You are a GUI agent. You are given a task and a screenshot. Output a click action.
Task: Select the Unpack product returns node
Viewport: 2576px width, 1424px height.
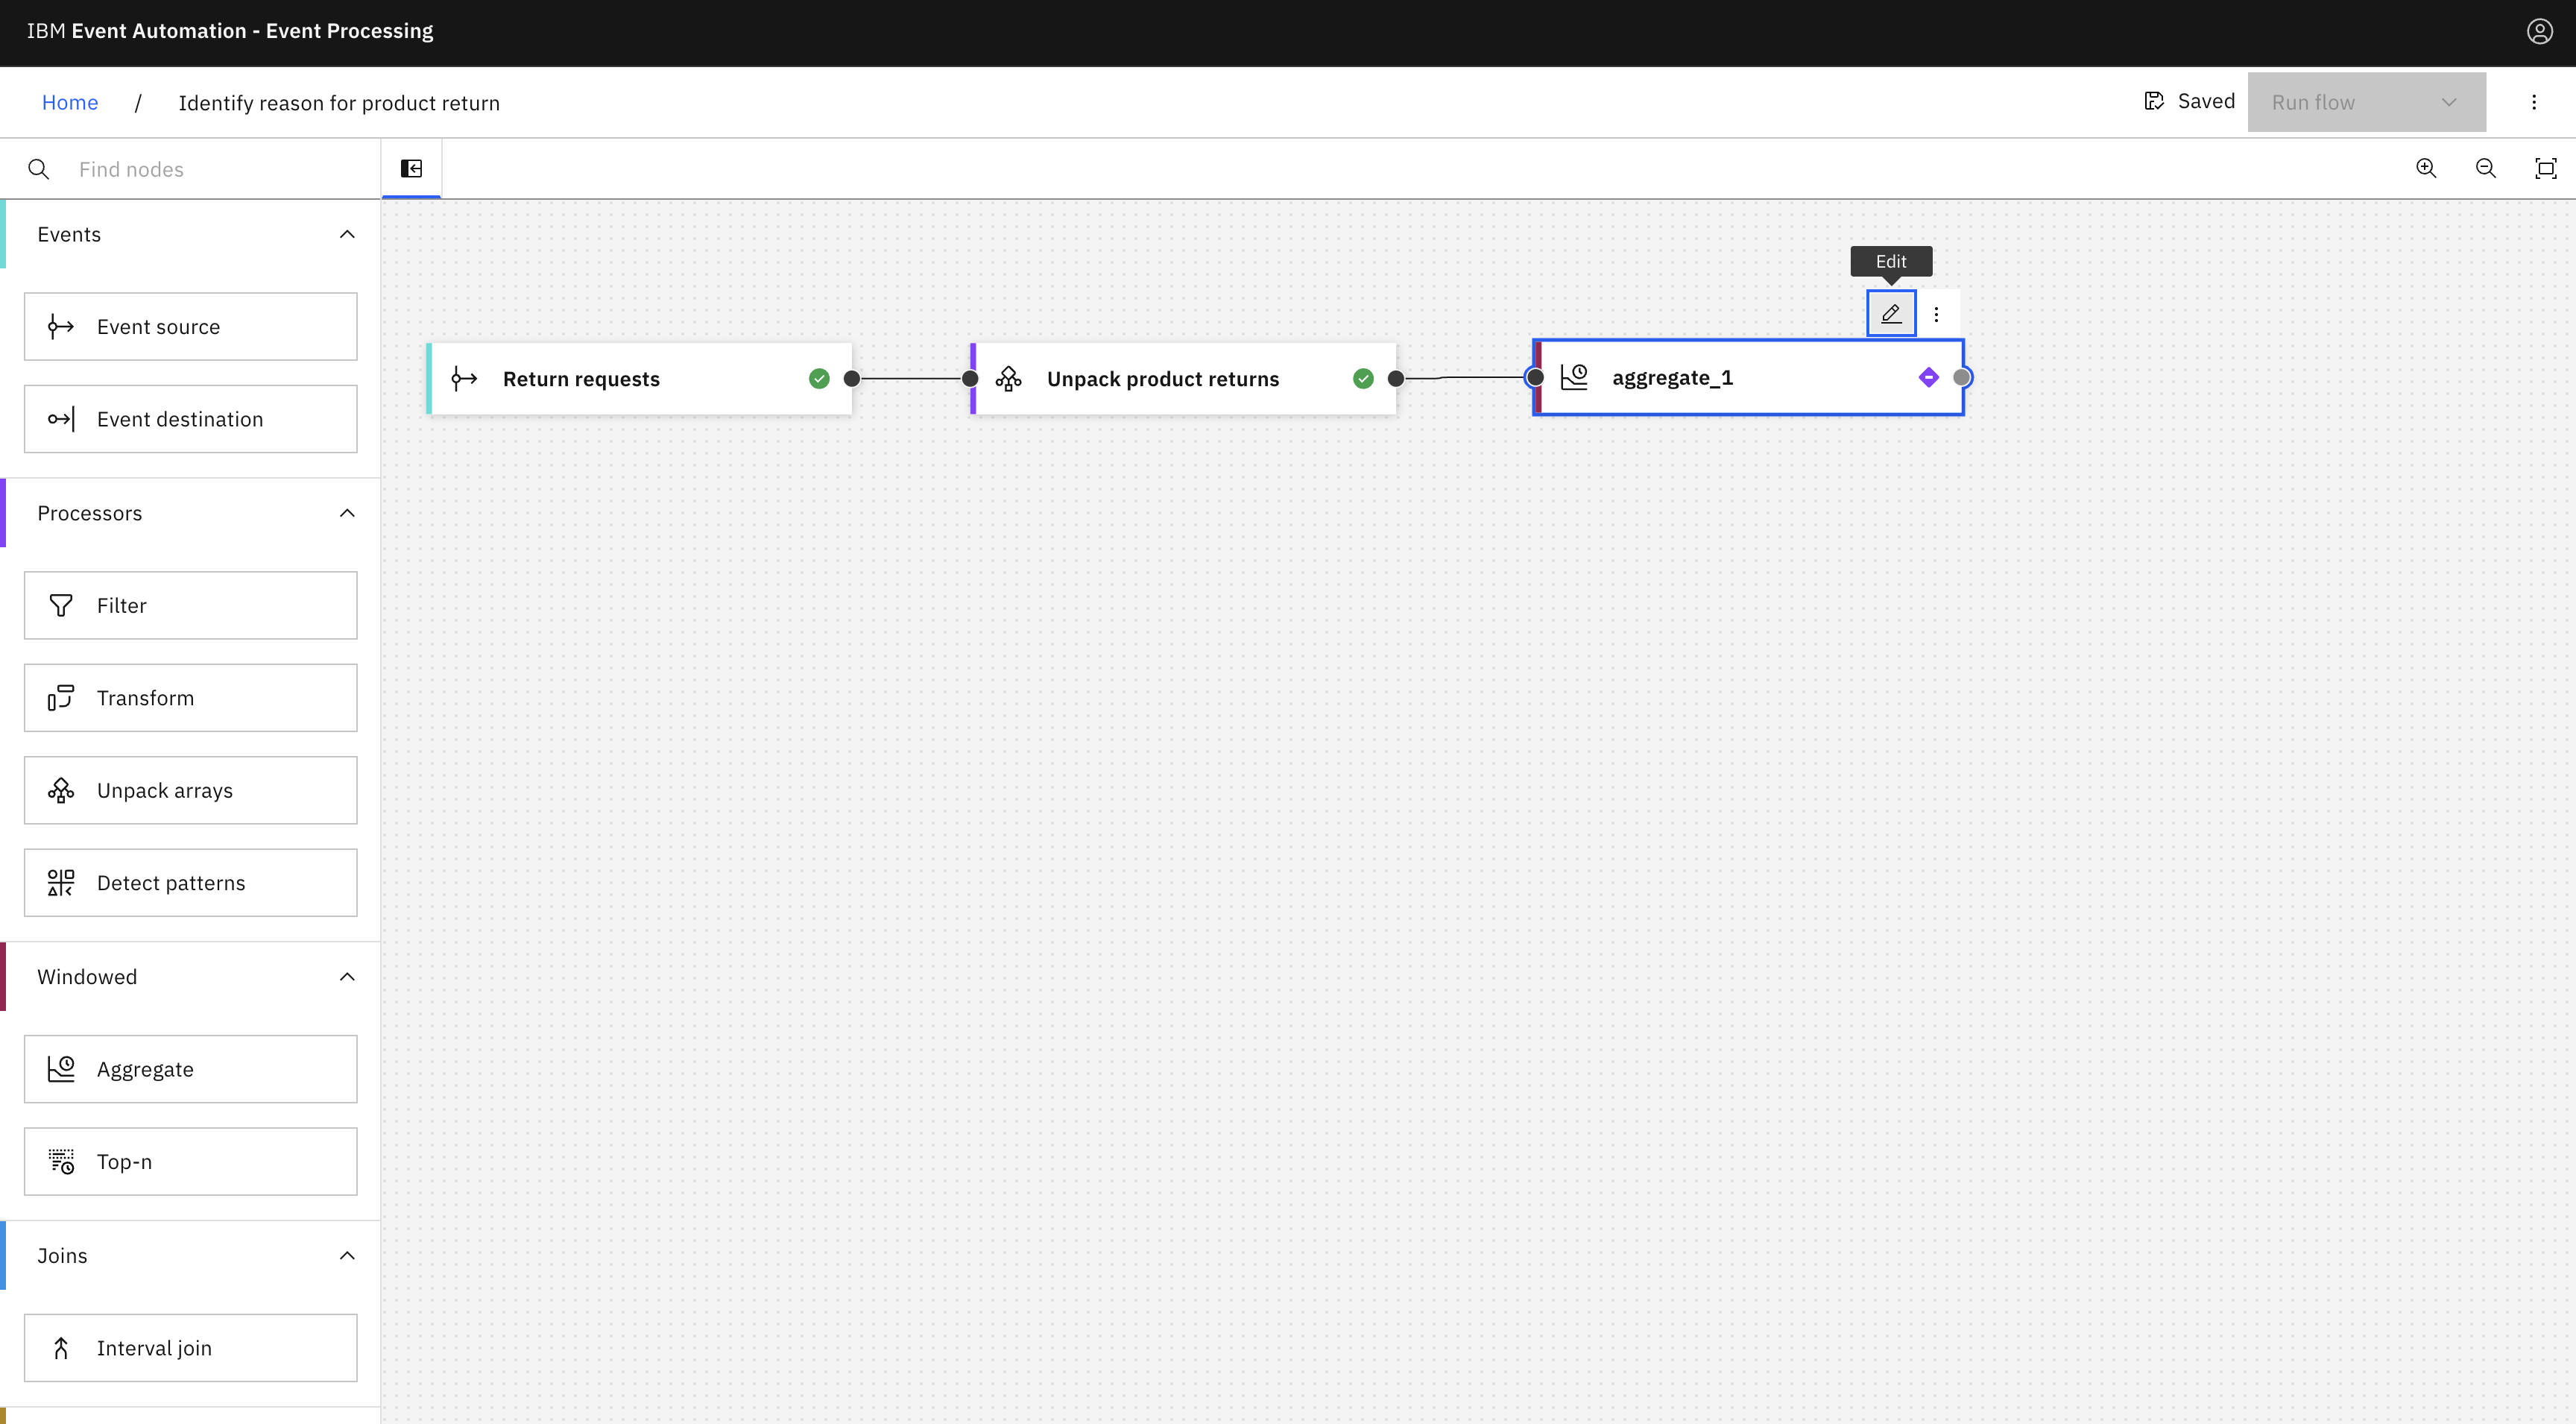1183,378
